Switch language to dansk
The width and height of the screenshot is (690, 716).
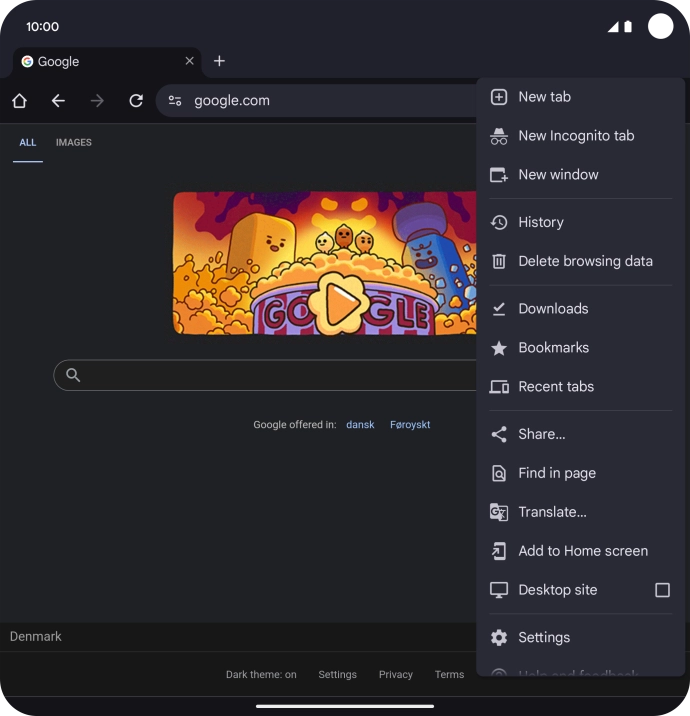pos(360,425)
